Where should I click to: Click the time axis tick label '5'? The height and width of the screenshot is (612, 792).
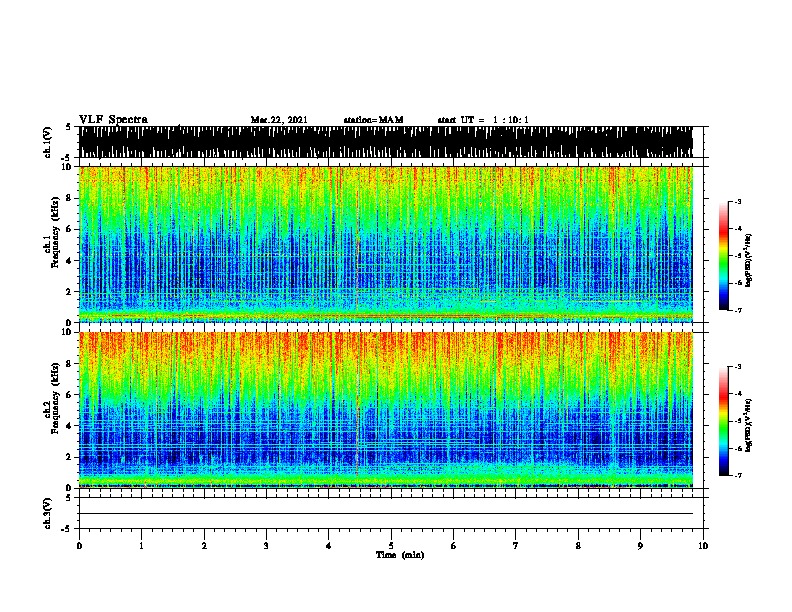tap(391, 546)
